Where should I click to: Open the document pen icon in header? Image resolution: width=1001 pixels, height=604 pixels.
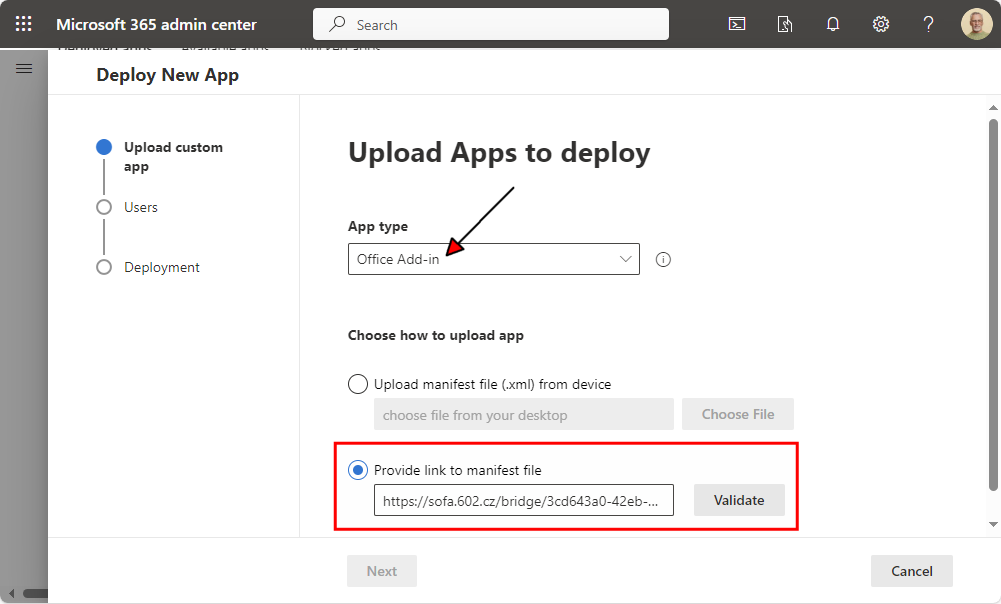click(x=785, y=24)
